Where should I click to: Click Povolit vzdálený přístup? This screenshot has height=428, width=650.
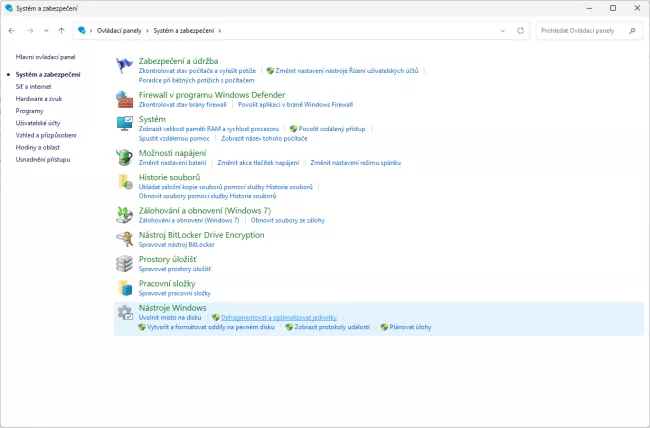click(332, 129)
